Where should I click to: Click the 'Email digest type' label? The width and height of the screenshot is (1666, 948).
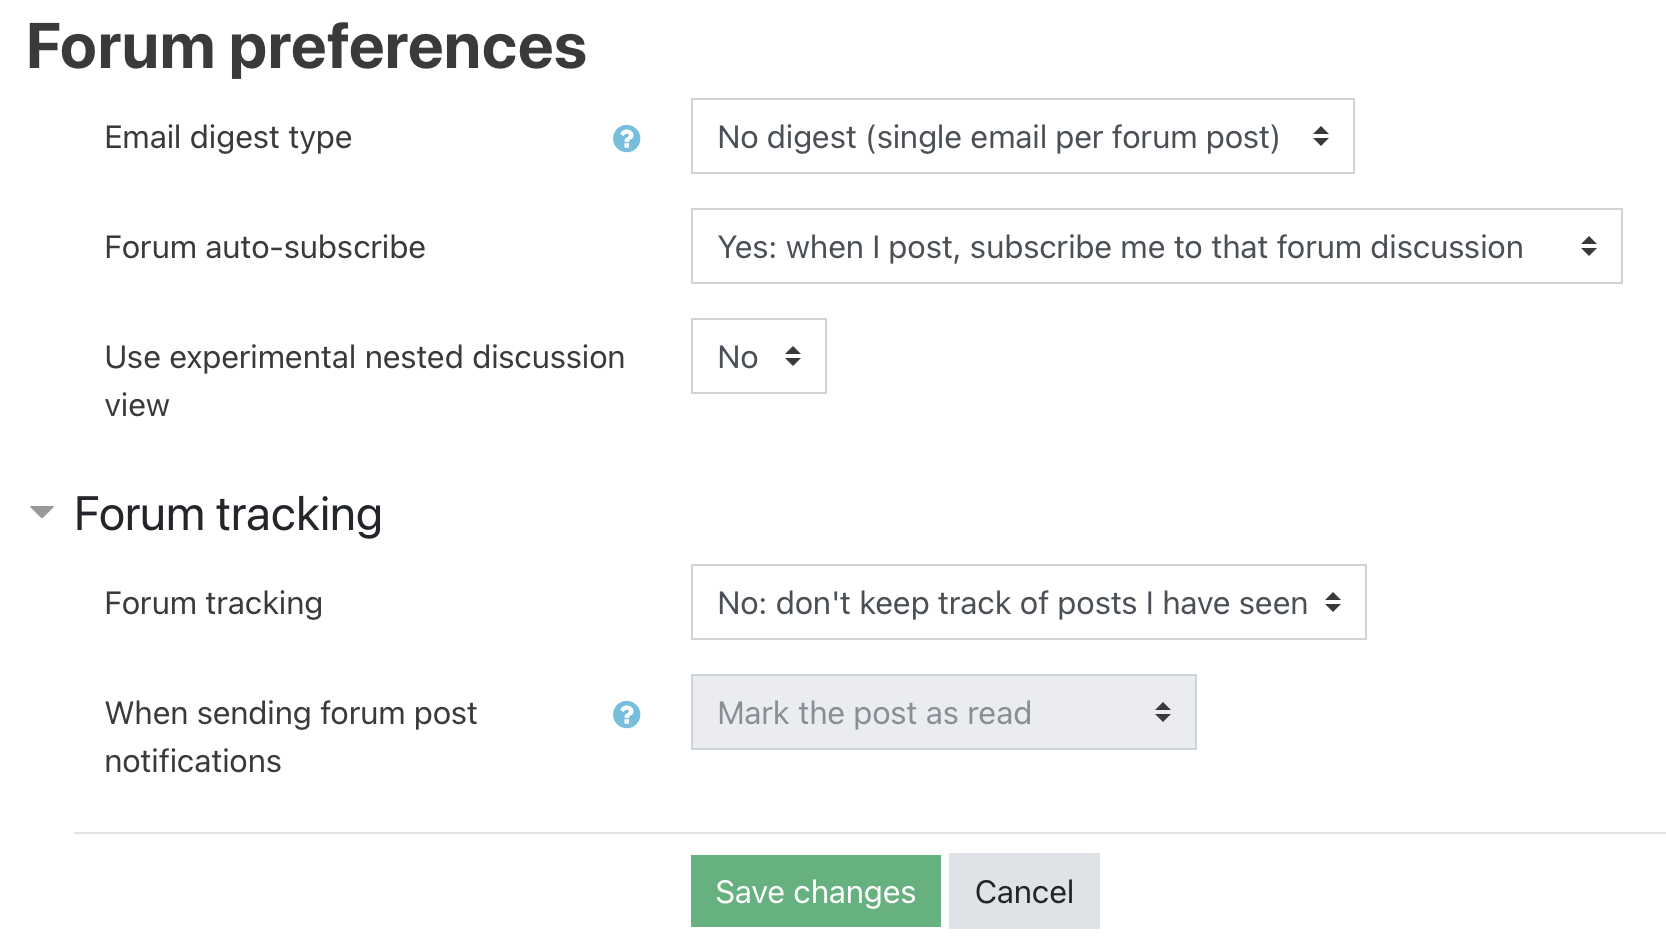(228, 137)
